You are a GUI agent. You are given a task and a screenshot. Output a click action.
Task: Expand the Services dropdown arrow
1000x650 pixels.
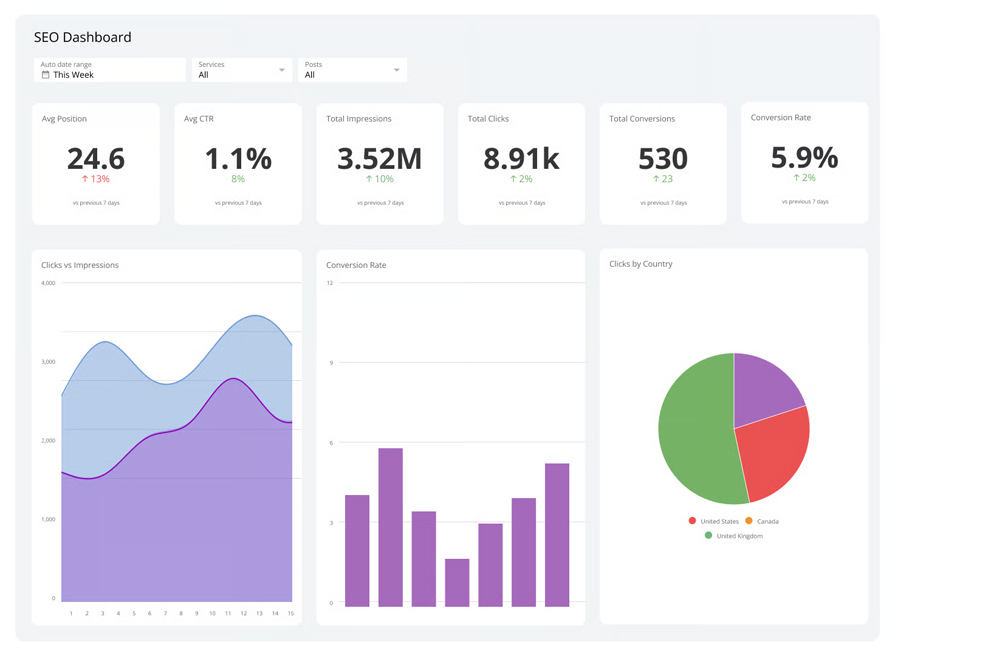(x=282, y=70)
